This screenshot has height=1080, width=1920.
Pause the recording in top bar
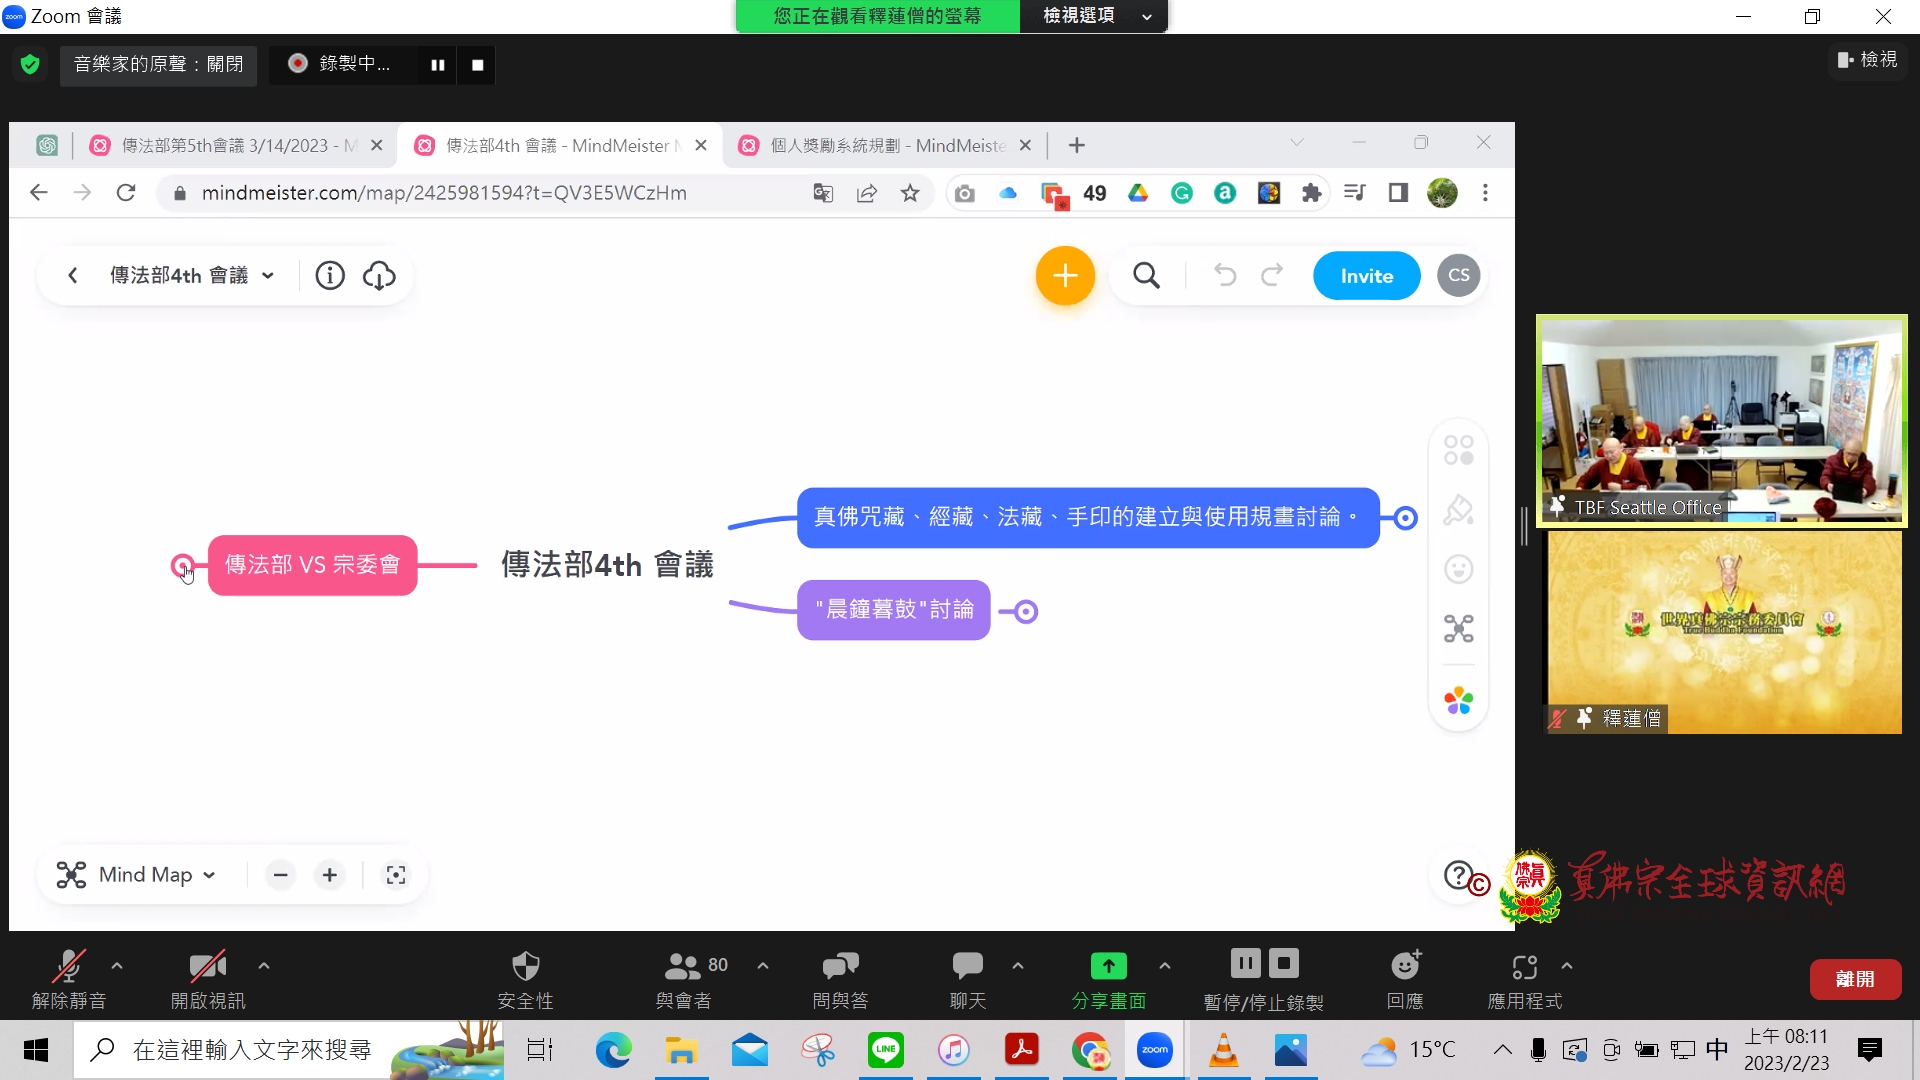click(438, 65)
